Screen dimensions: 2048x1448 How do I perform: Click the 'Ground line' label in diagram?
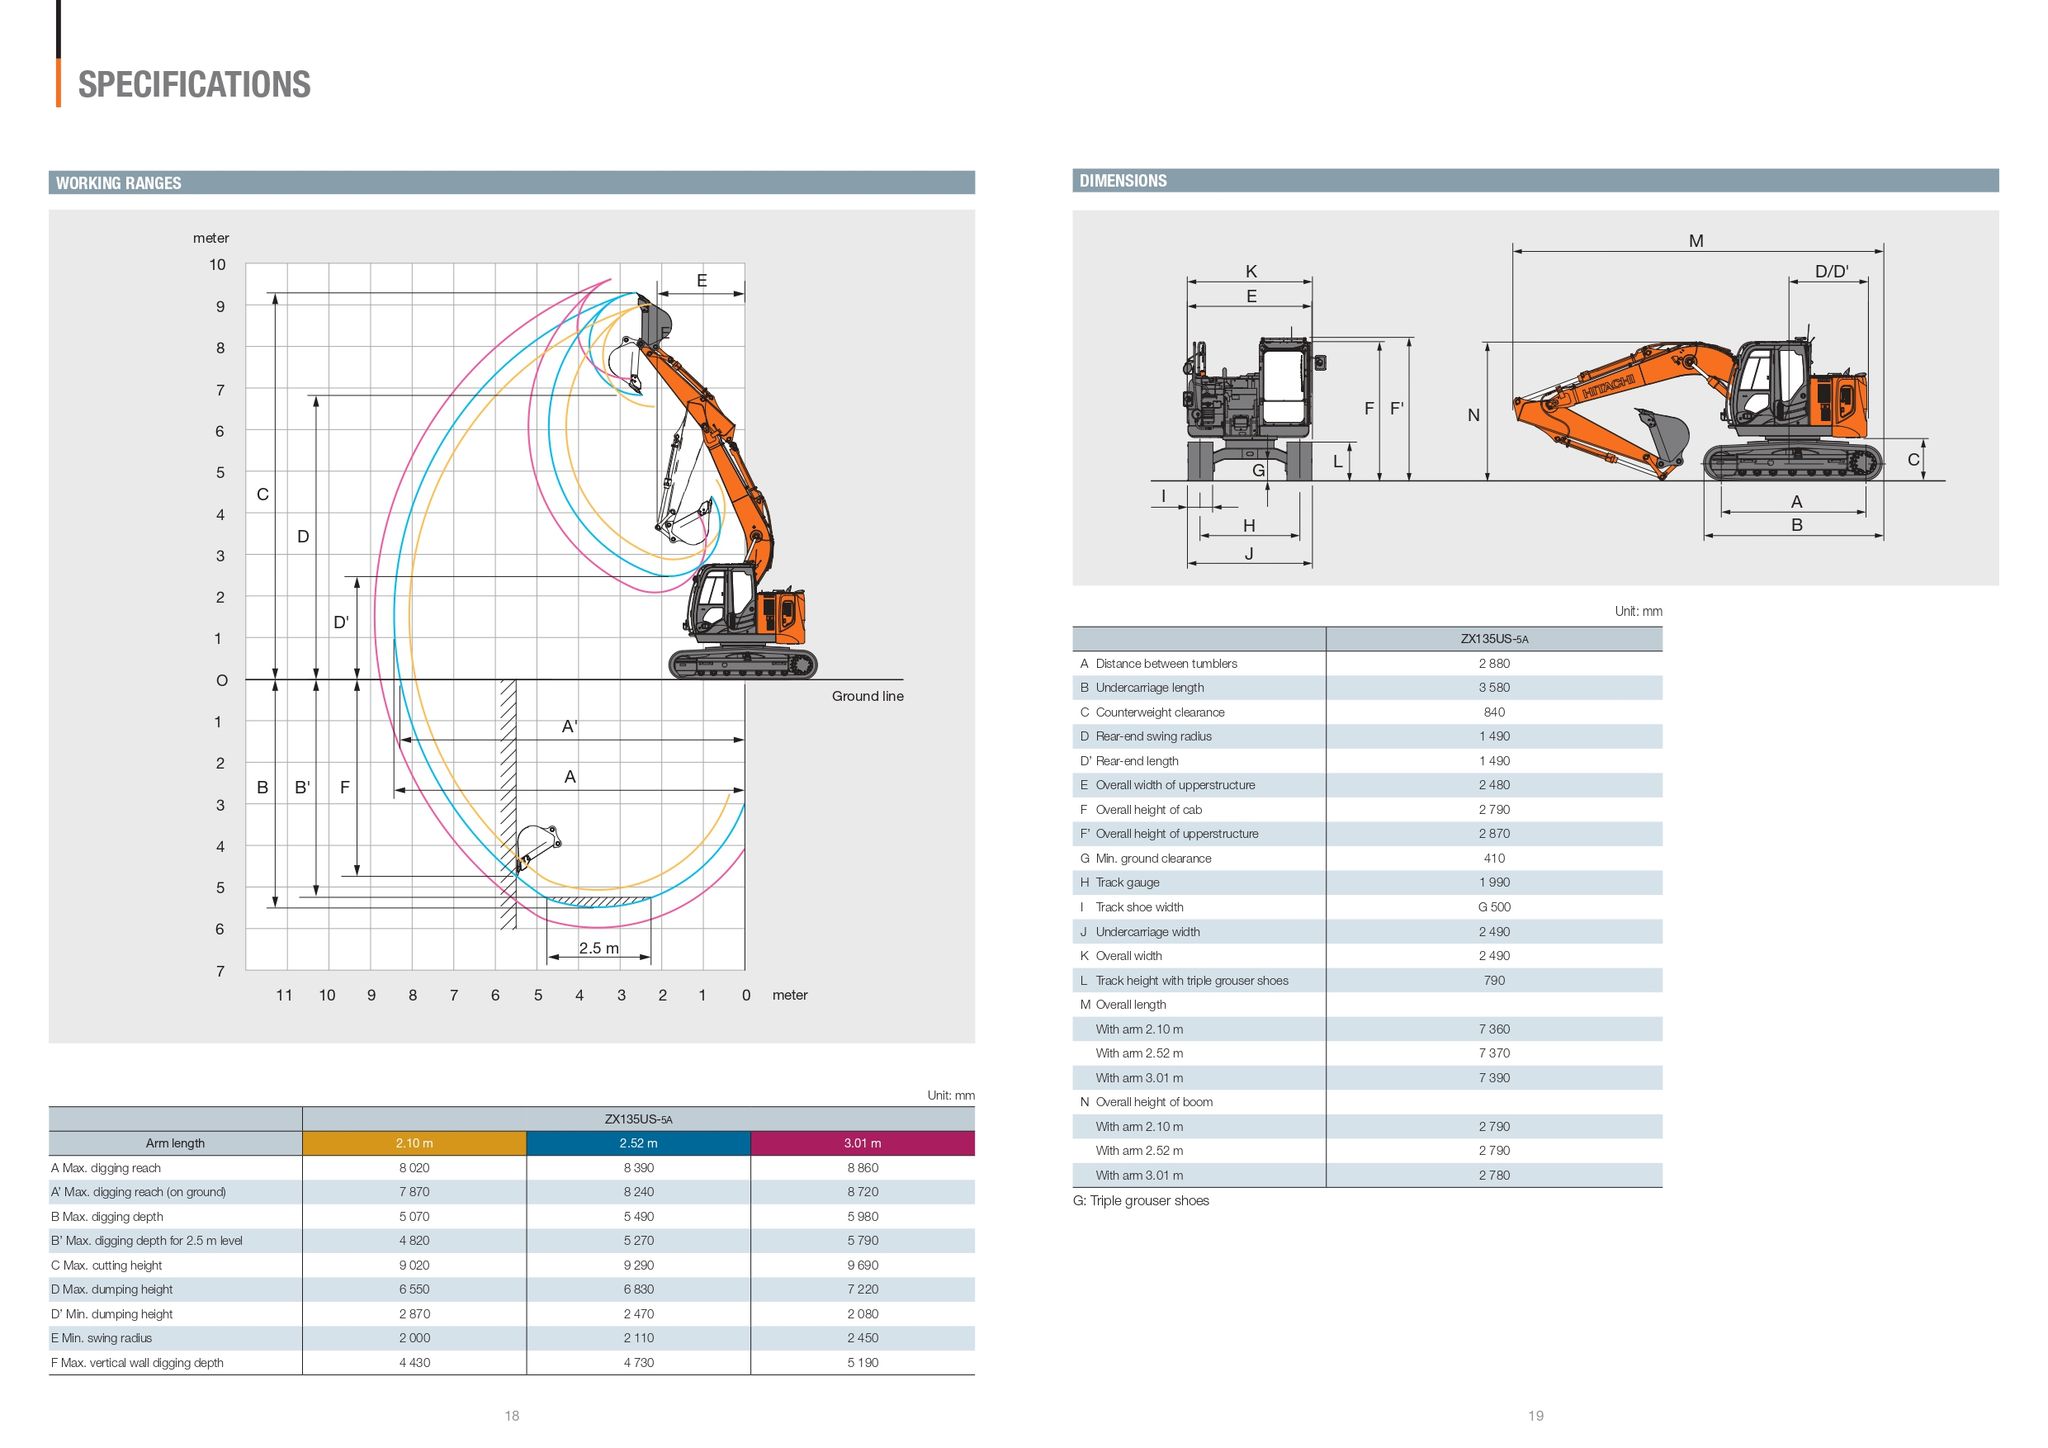click(x=867, y=697)
